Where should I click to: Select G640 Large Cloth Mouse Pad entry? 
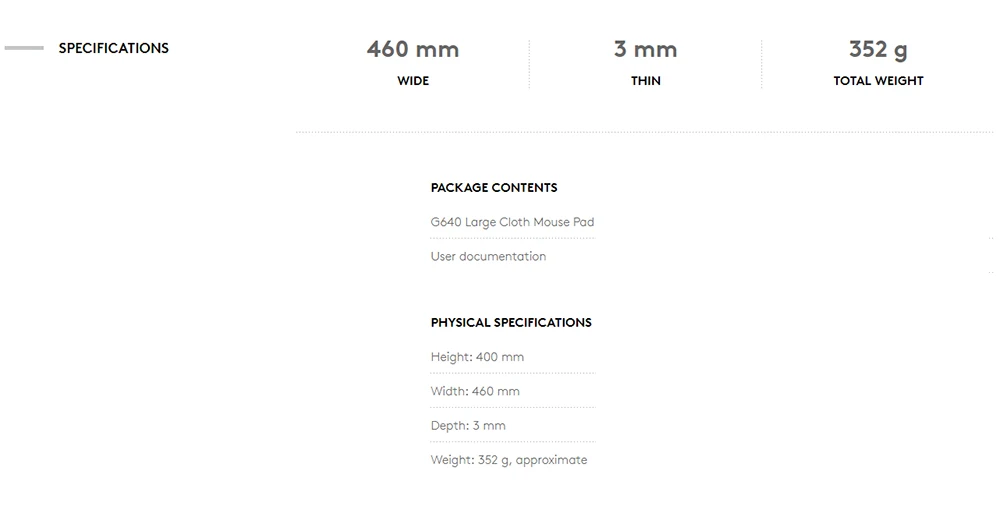(x=512, y=222)
